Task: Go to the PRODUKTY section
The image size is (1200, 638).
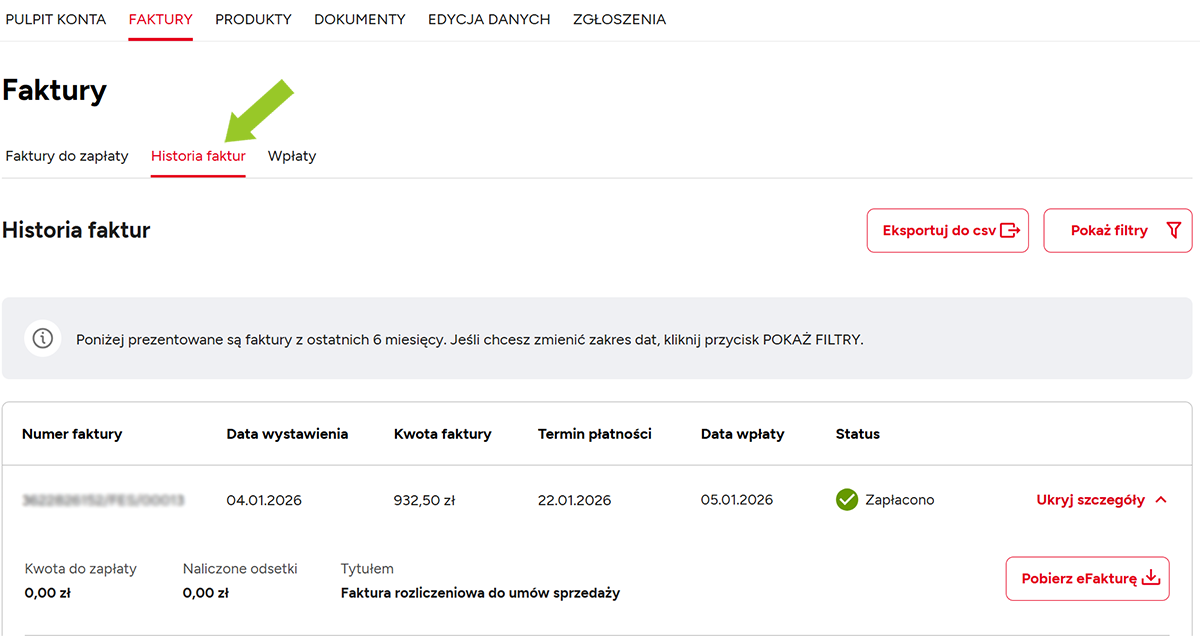Action: click(253, 19)
